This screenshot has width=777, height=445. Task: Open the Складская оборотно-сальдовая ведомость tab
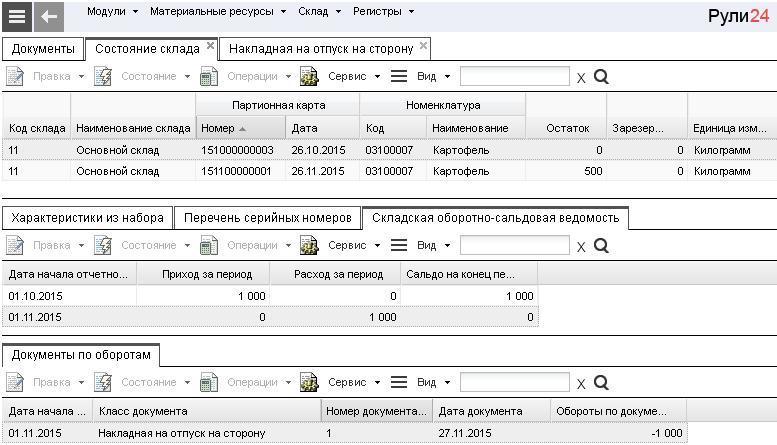coord(496,218)
